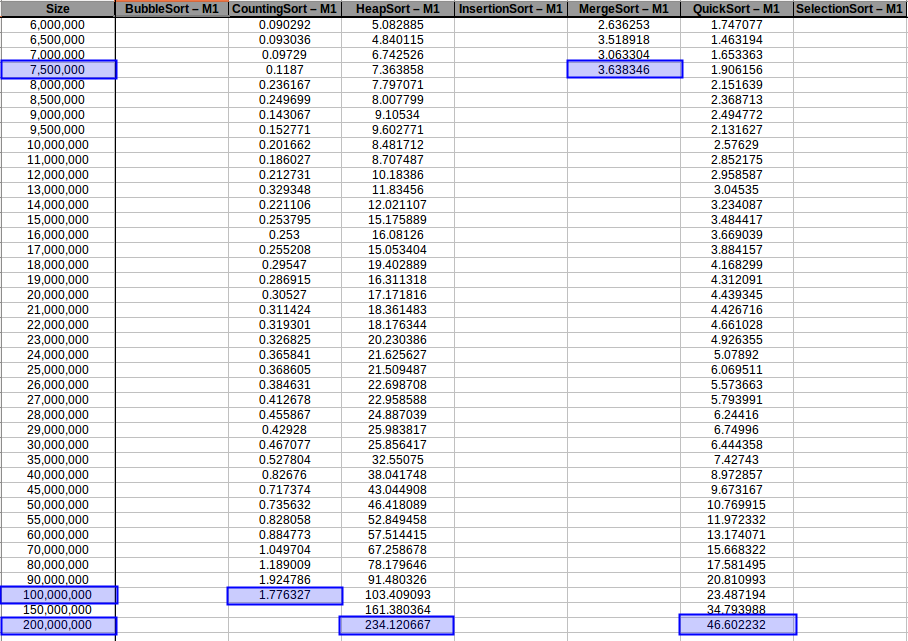Screen dimensions: 908x641
Task: Click QuickSort value 15.668322
Action: coord(737,550)
